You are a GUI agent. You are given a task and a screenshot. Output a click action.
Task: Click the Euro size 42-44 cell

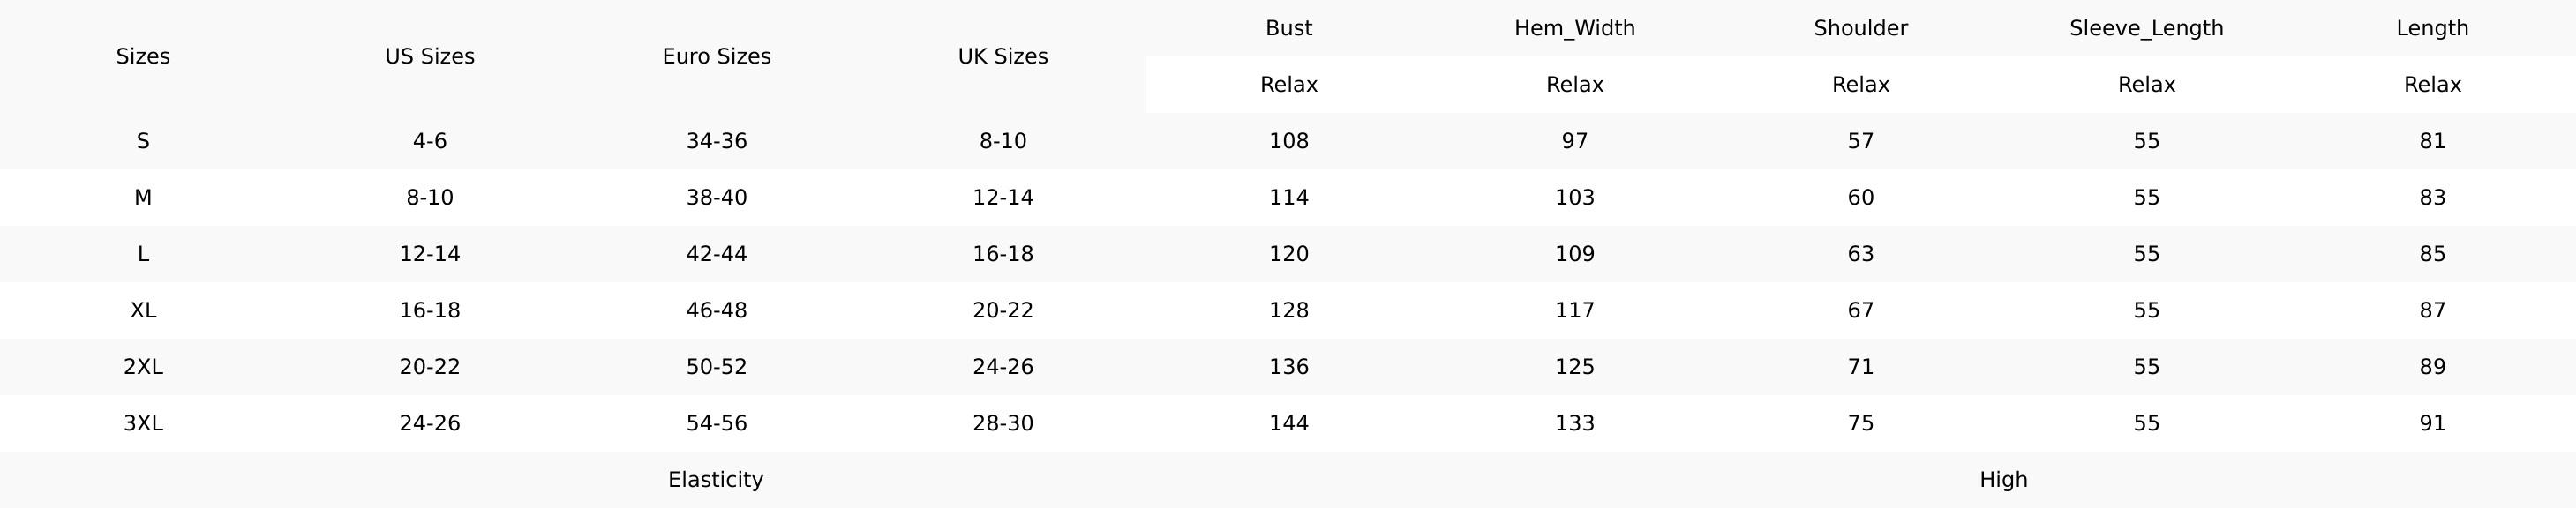(x=716, y=254)
